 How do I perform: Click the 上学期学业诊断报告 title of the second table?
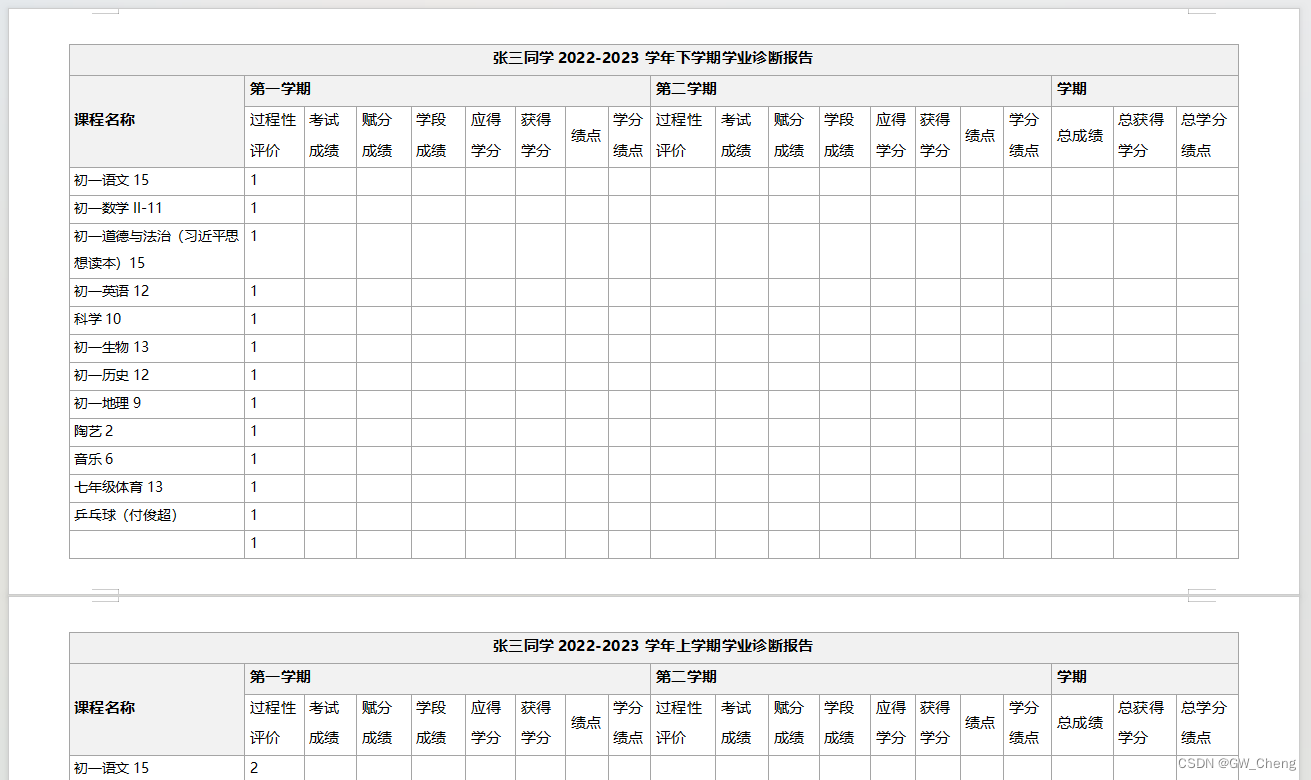653,646
